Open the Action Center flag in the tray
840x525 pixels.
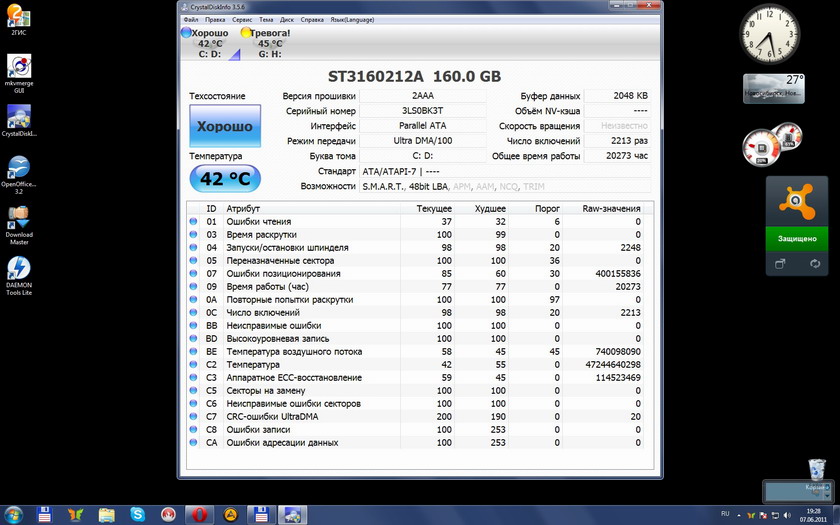(x=763, y=515)
